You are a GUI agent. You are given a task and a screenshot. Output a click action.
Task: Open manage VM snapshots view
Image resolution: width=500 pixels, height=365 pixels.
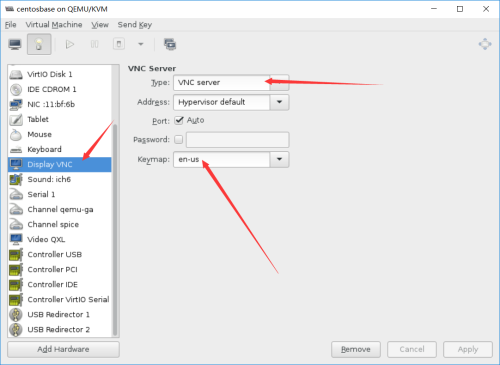pos(170,44)
